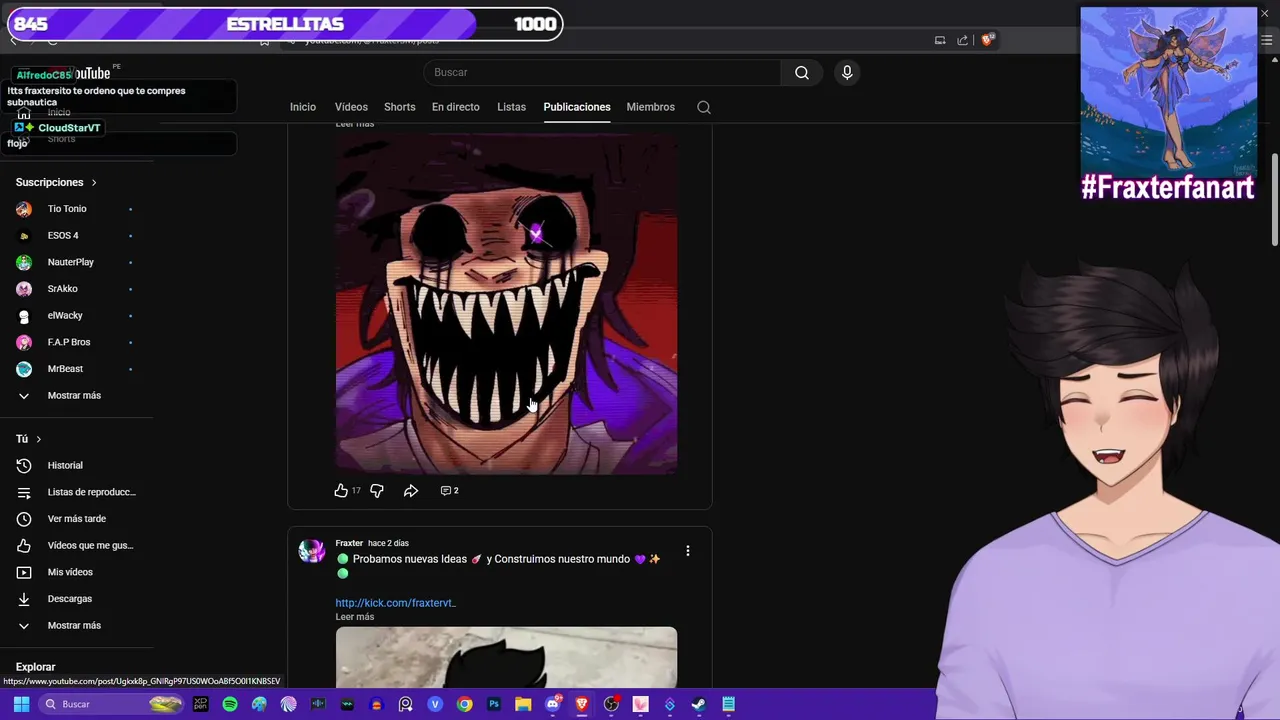Switch to the Shorts channel tab
This screenshot has height=720, width=1280.
400,107
